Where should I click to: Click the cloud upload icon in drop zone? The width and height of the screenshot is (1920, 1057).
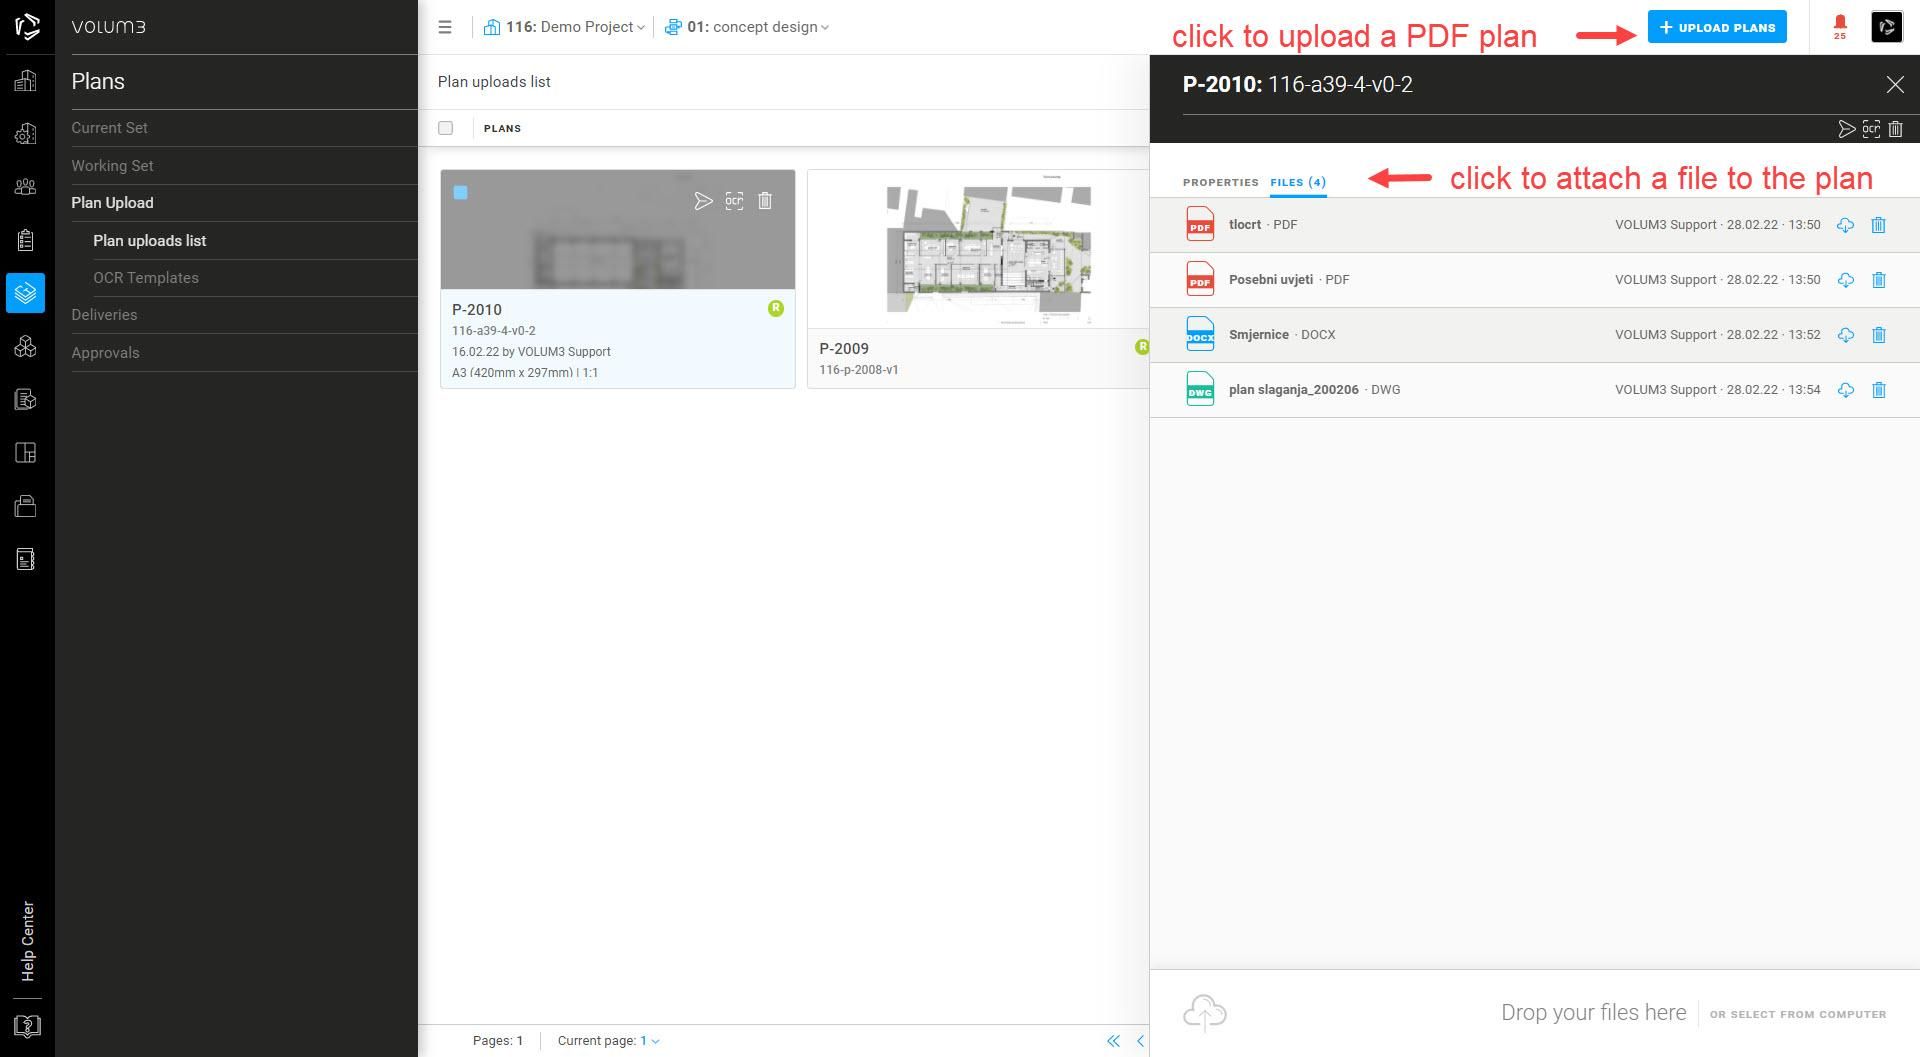click(1205, 1013)
